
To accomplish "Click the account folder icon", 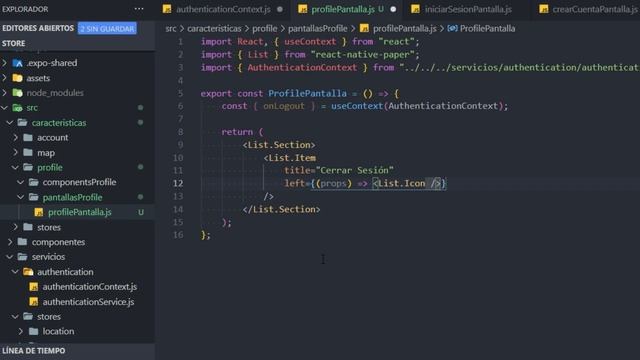I will (28, 138).
